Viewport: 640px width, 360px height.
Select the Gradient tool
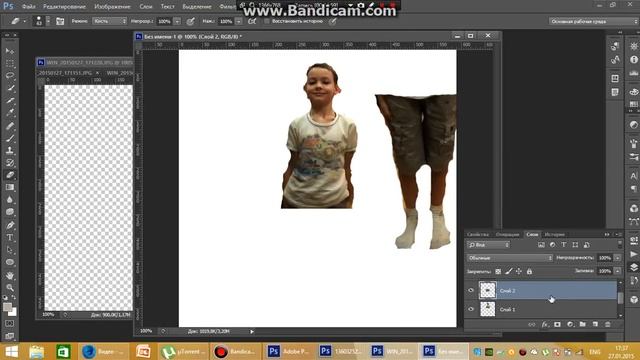pyautogui.click(x=10, y=187)
